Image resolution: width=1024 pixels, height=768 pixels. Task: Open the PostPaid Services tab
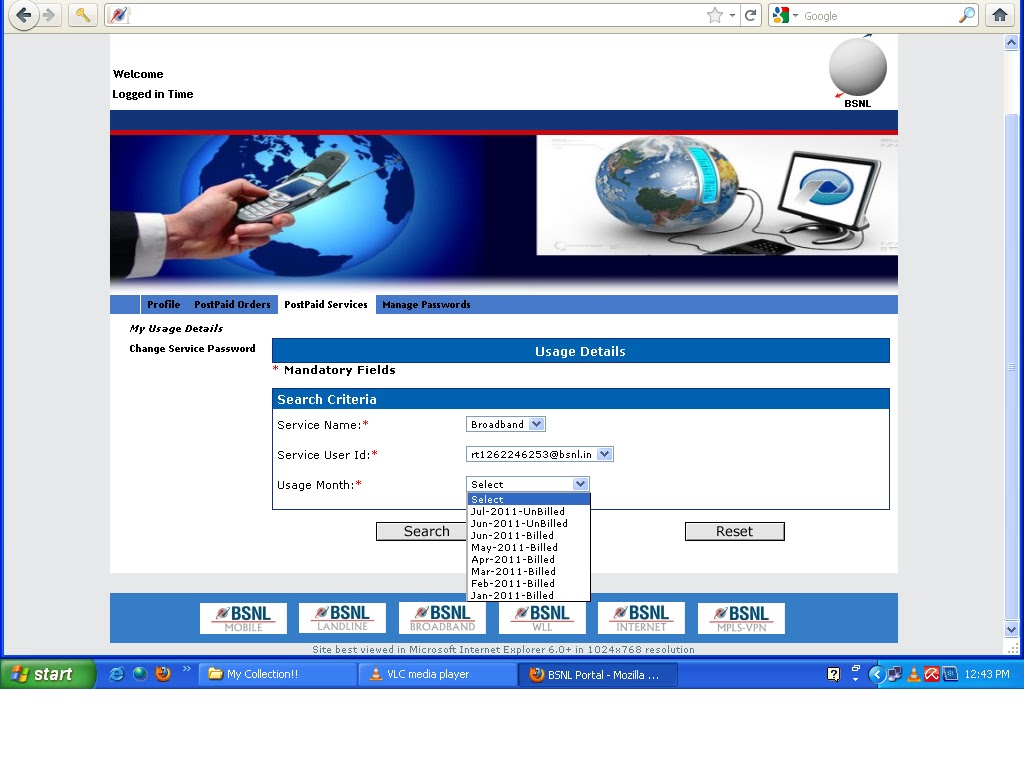point(326,304)
